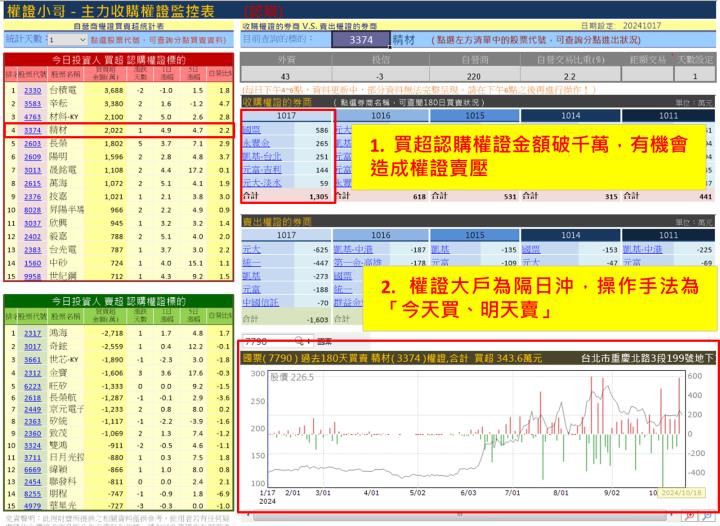
Task: Open stock code 2376 技嘉 link
Action: click(33, 197)
